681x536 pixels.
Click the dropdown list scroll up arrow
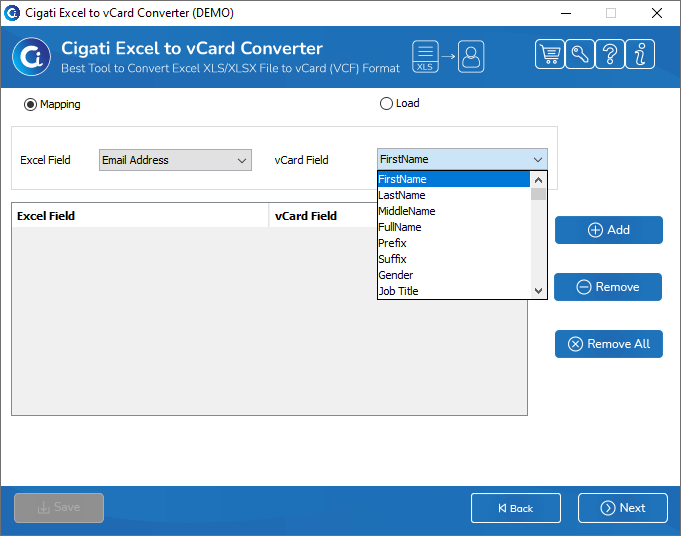(539, 180)
